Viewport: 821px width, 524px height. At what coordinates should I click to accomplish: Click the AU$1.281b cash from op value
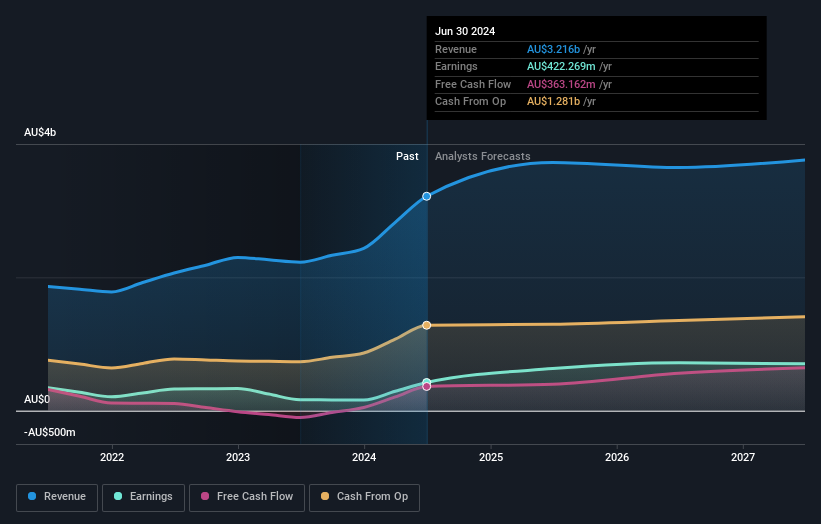click(x=553, y=102)
